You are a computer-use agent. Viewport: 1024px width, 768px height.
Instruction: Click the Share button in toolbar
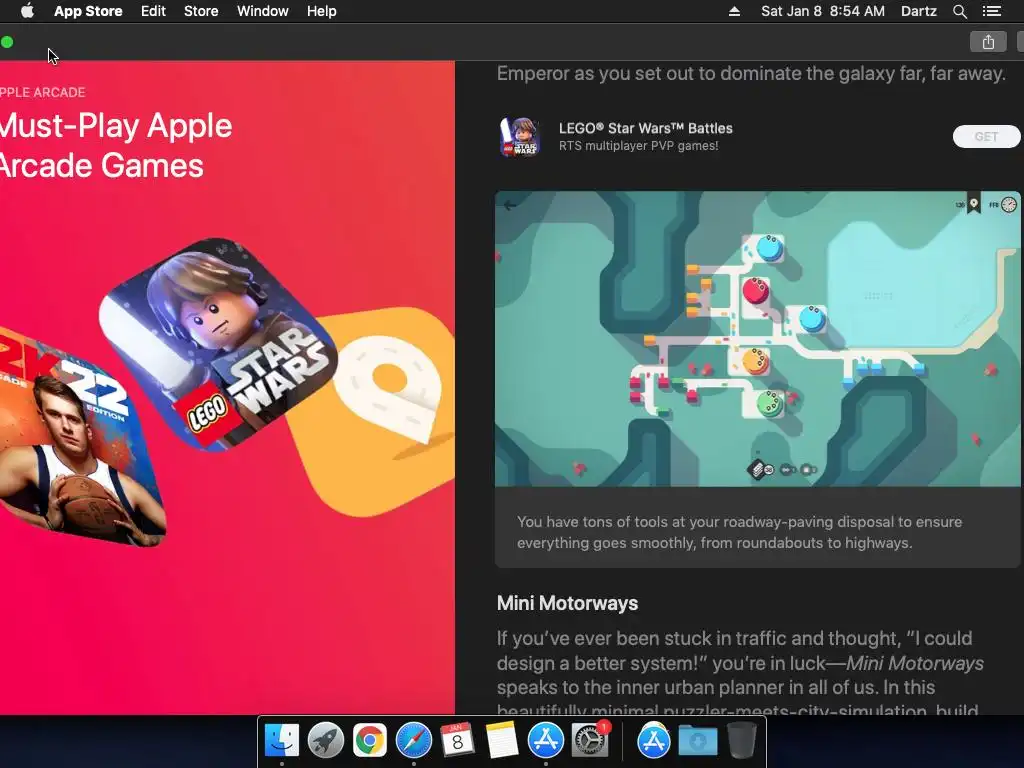pos(988,42)
